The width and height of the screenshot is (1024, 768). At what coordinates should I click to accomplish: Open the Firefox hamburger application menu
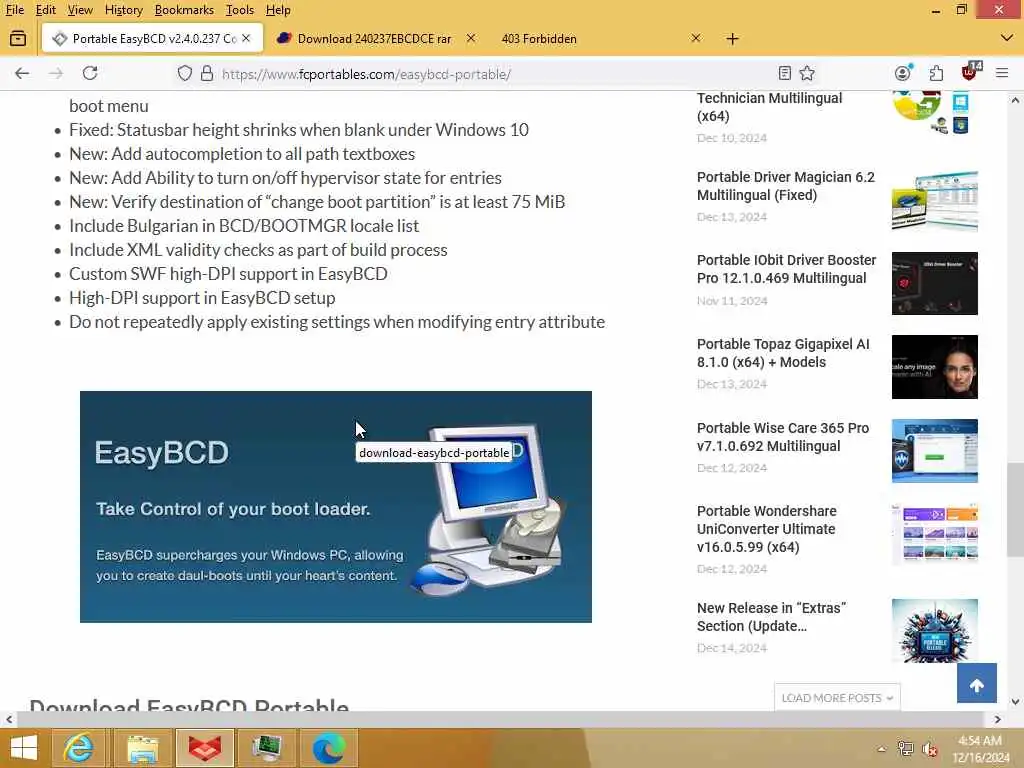point(1002,73)
